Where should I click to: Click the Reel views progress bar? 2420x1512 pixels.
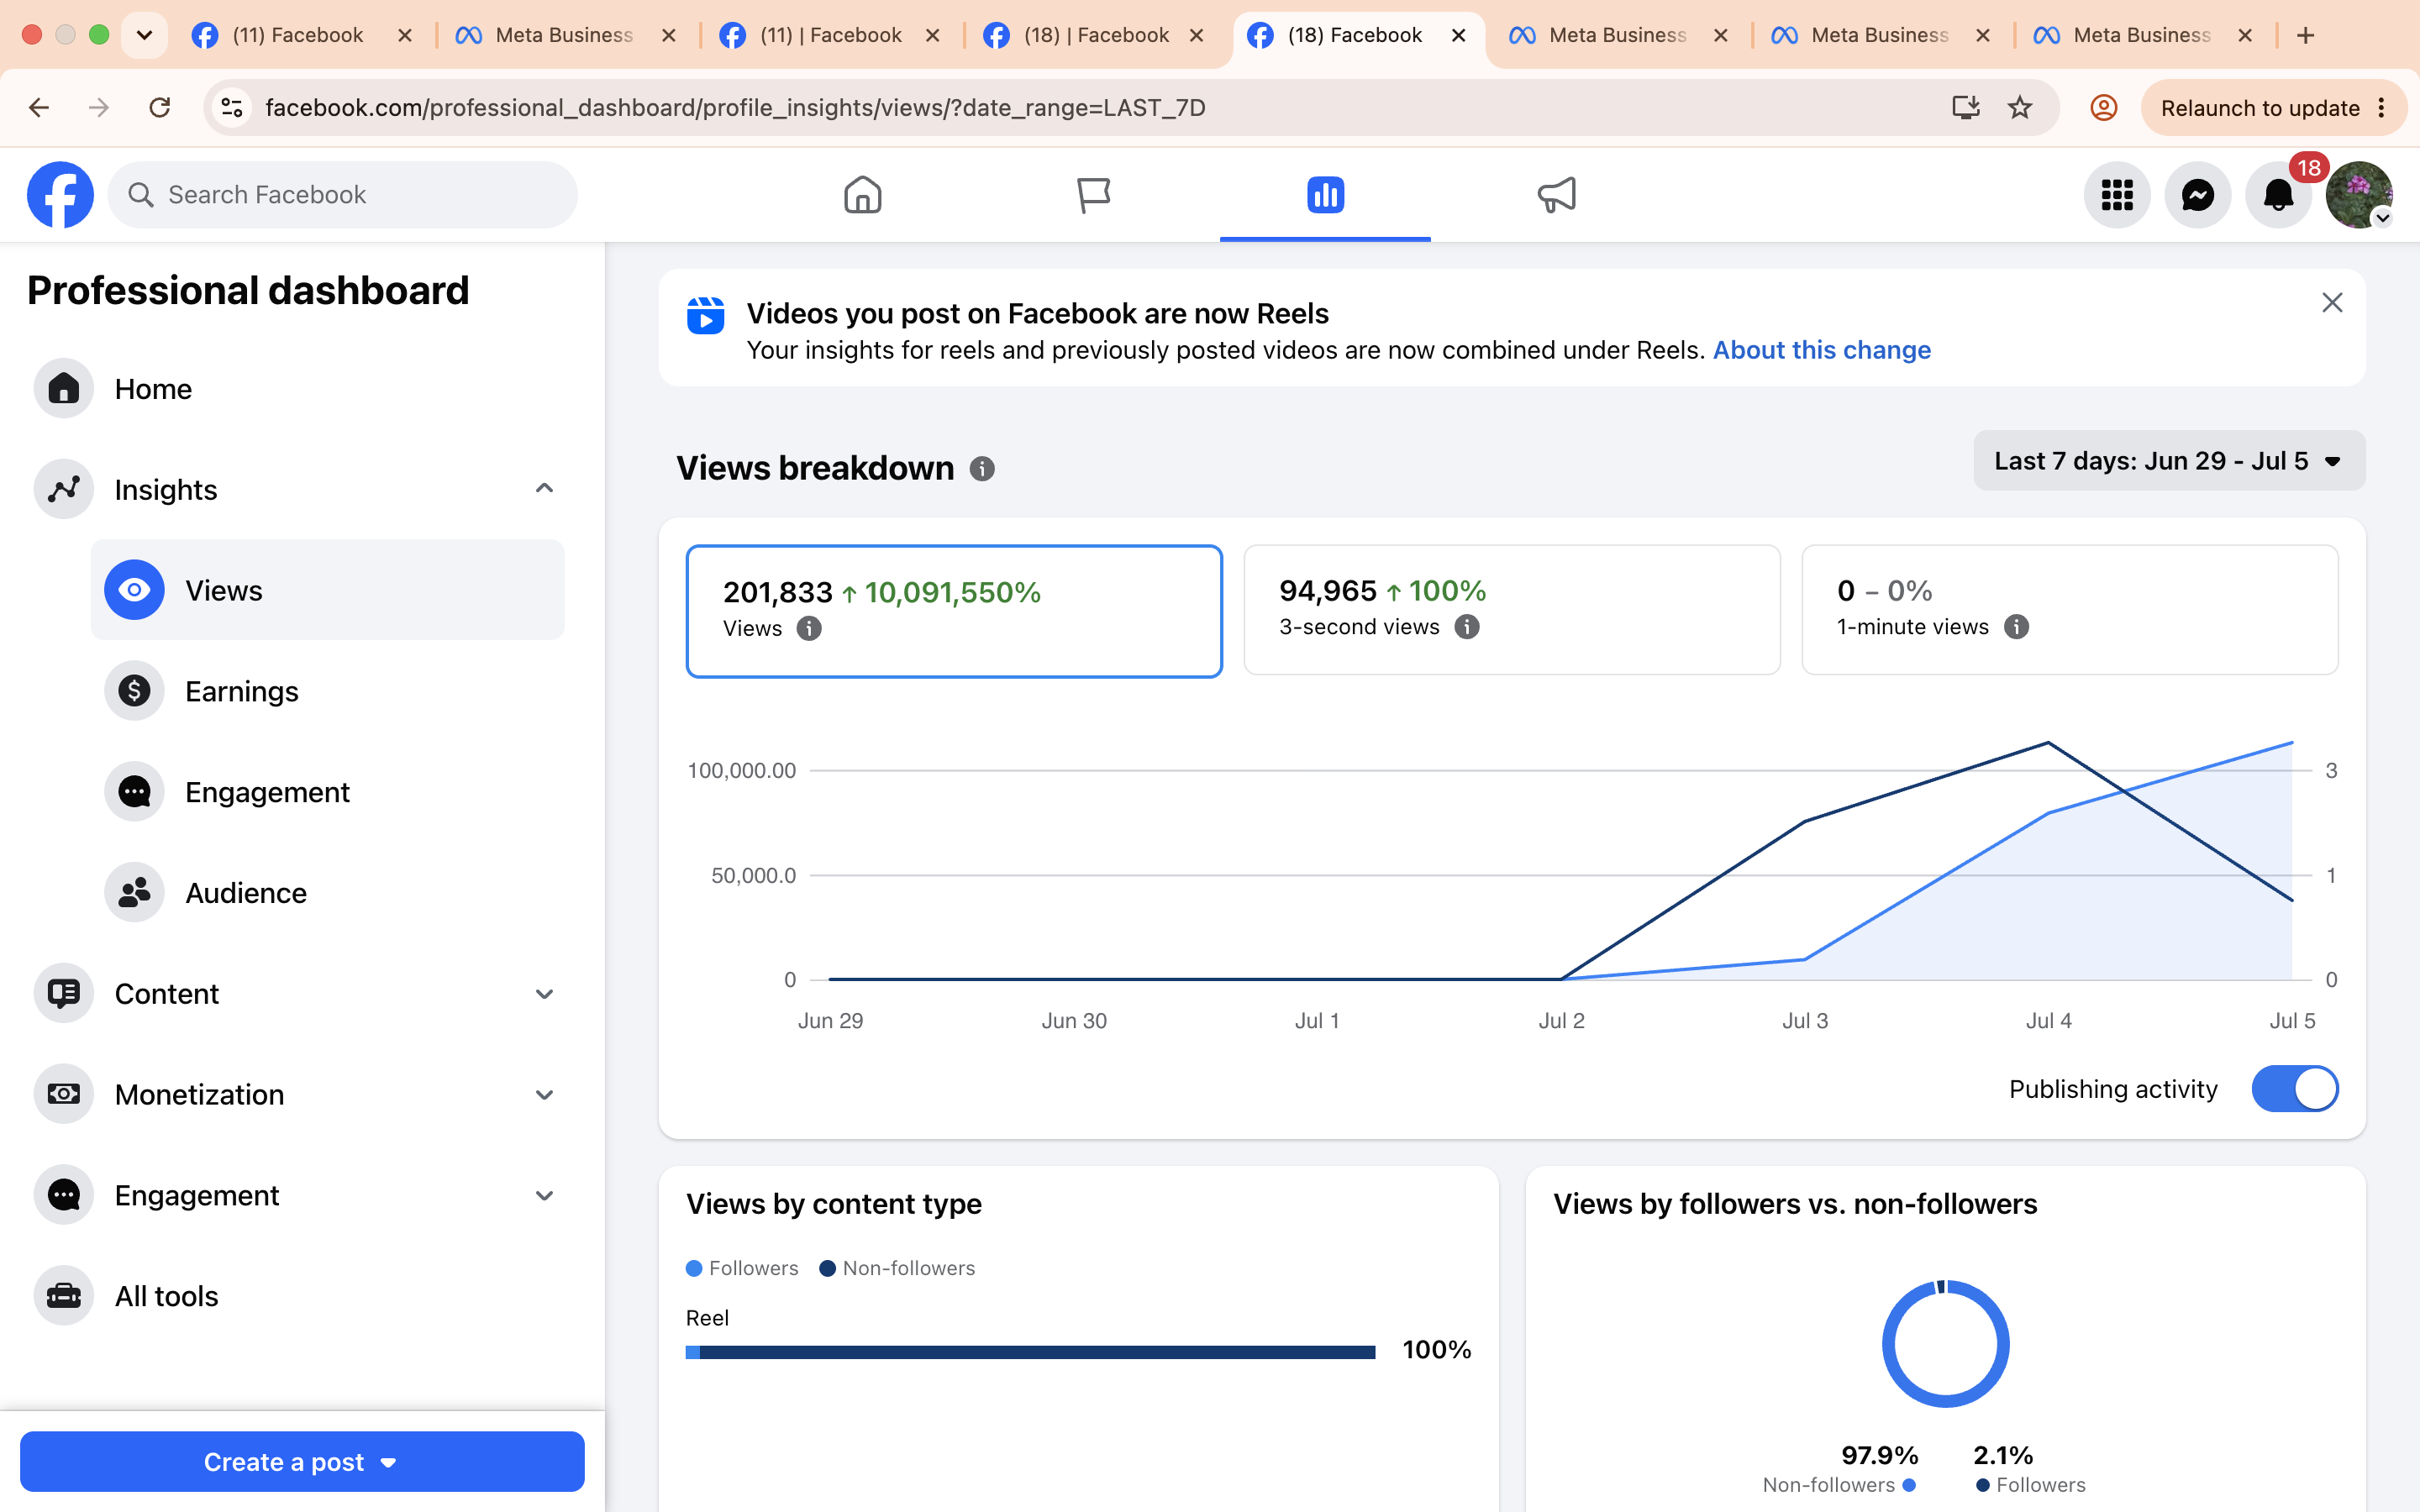1030,1352
